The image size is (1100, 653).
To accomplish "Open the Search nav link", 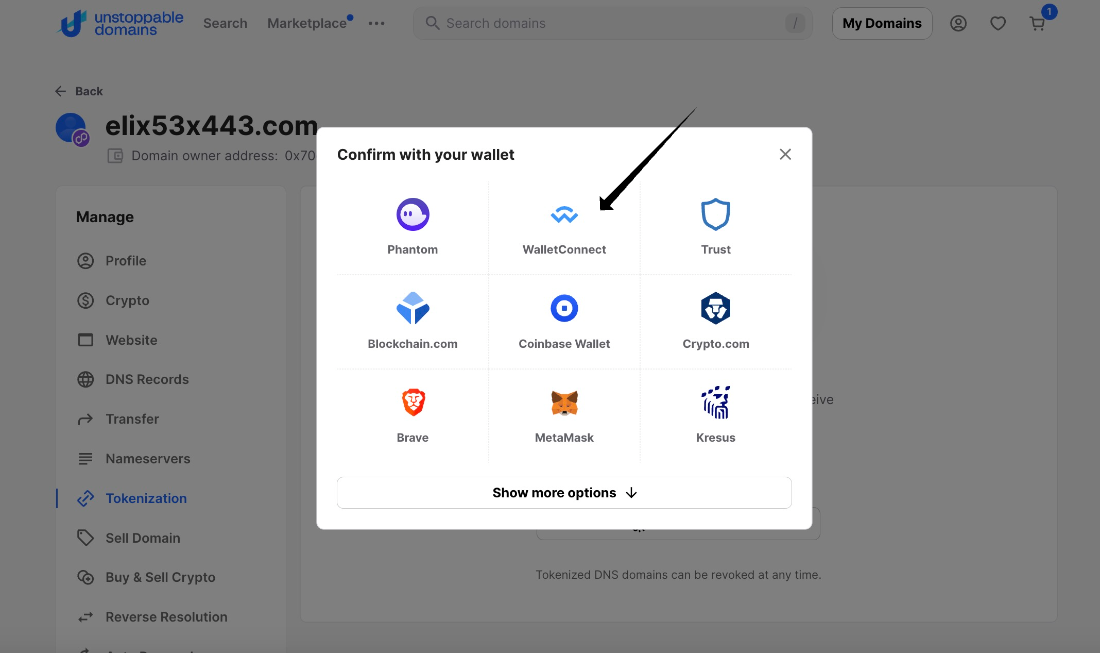I will (225, 23).
